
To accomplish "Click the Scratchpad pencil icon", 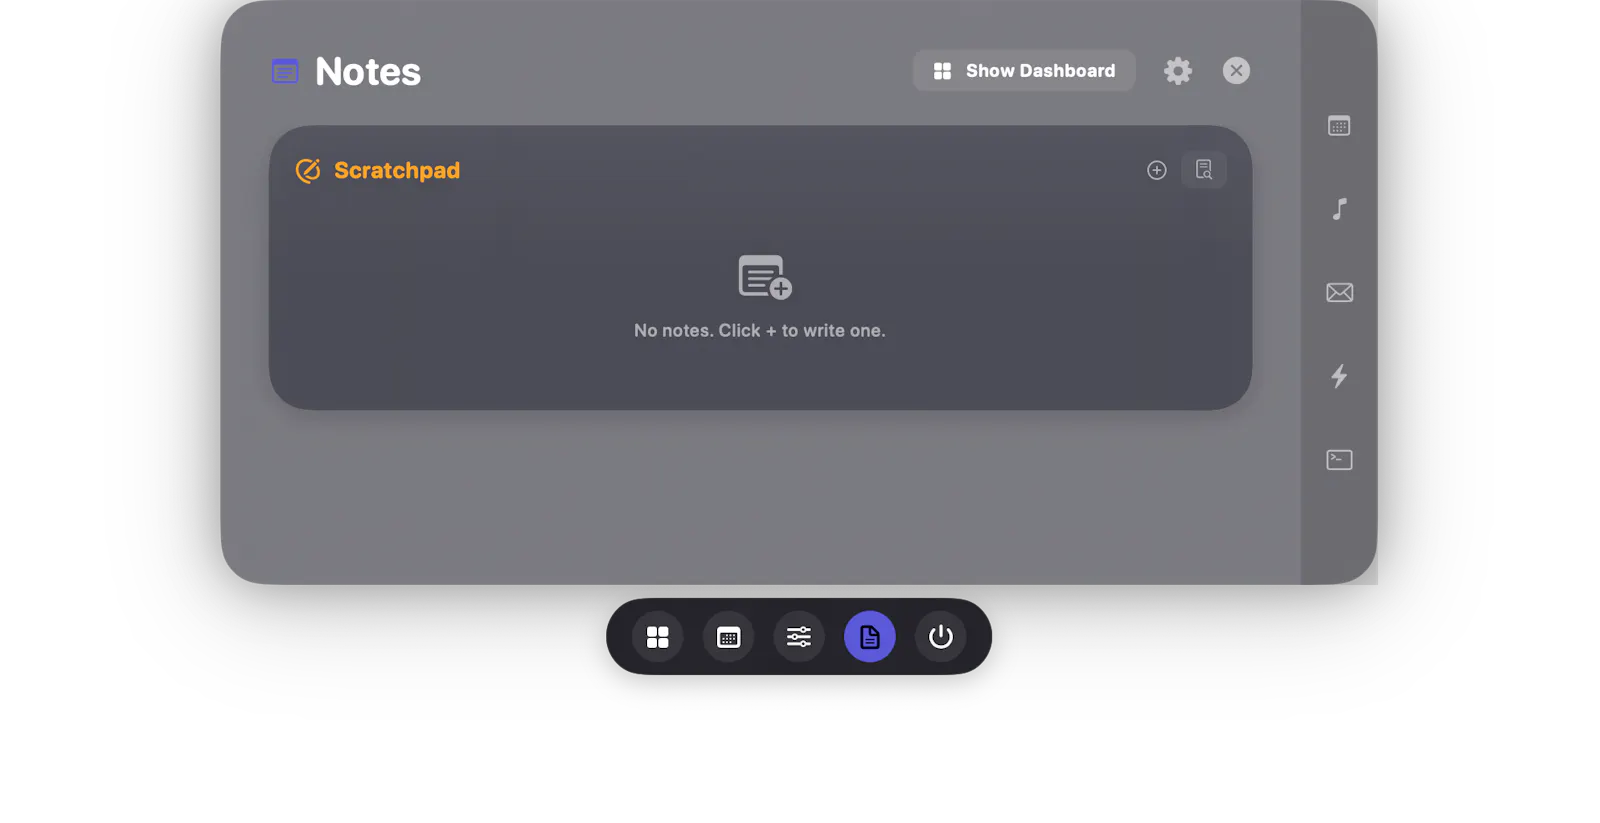I will click(308, 171).
